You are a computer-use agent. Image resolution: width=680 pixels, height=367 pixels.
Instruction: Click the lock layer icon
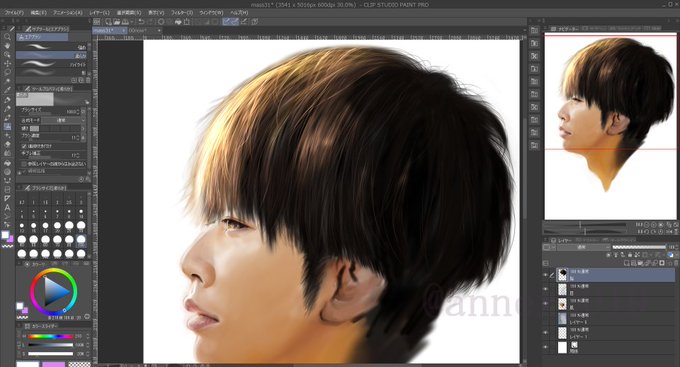[x=630, y=255]
